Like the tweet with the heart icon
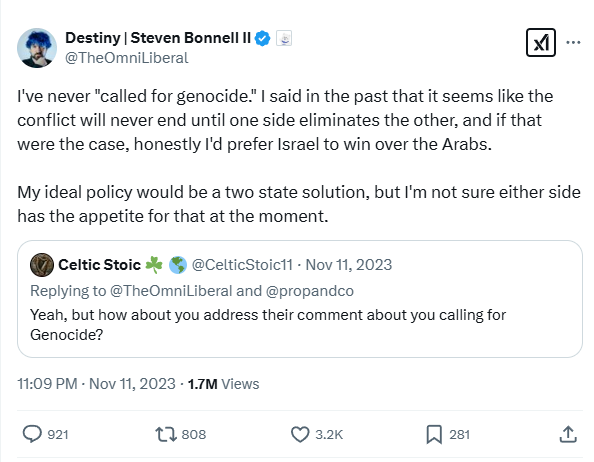This screenshot has height=462, width=594. (300, 434)
